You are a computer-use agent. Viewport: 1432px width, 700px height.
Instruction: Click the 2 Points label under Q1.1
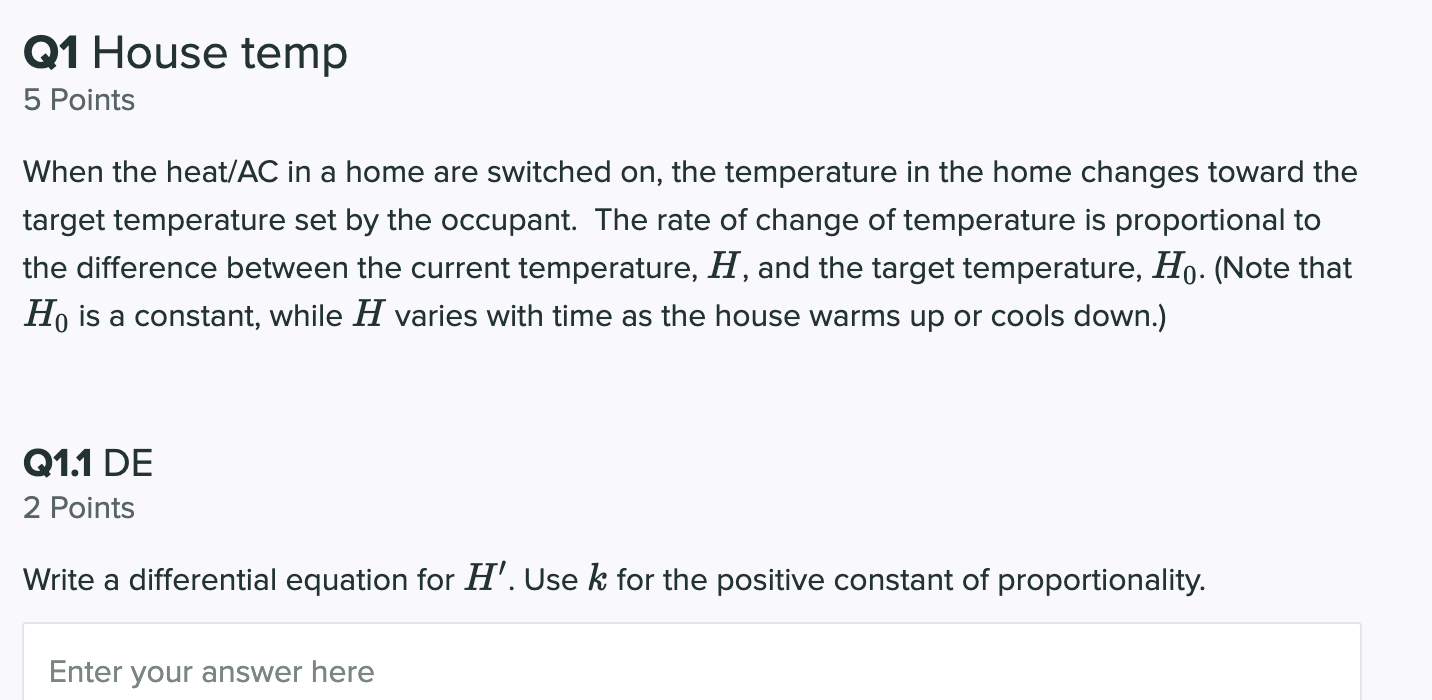78,508
